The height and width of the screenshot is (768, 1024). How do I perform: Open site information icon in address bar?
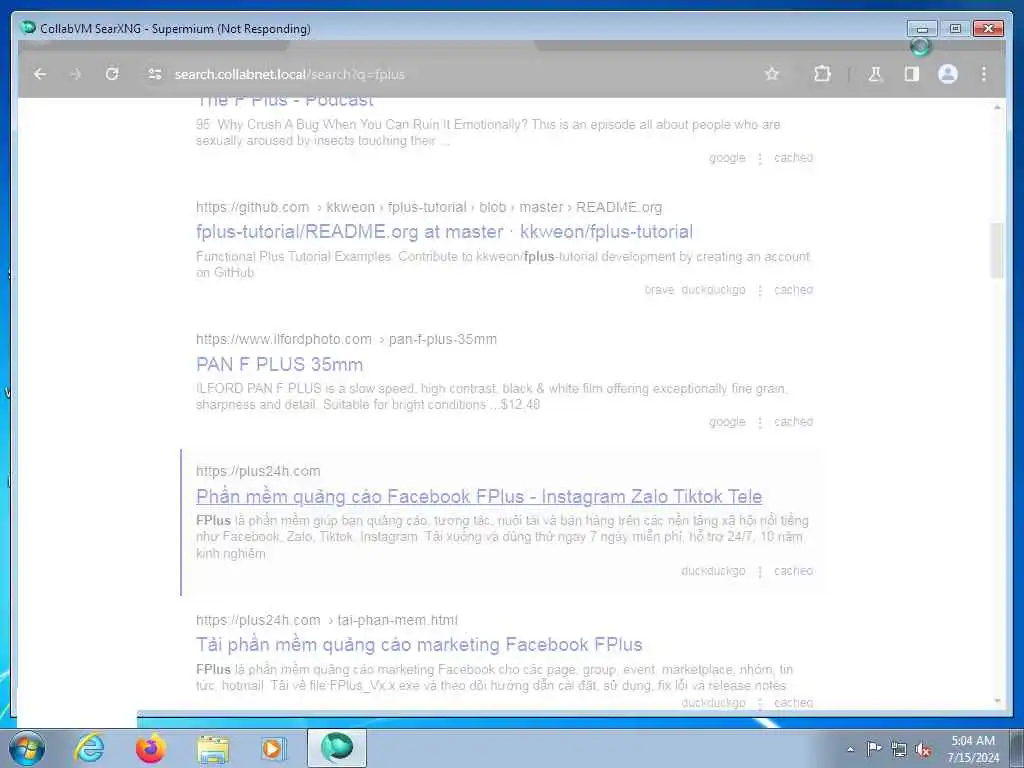pyautogui.click(x=155, y=74)
